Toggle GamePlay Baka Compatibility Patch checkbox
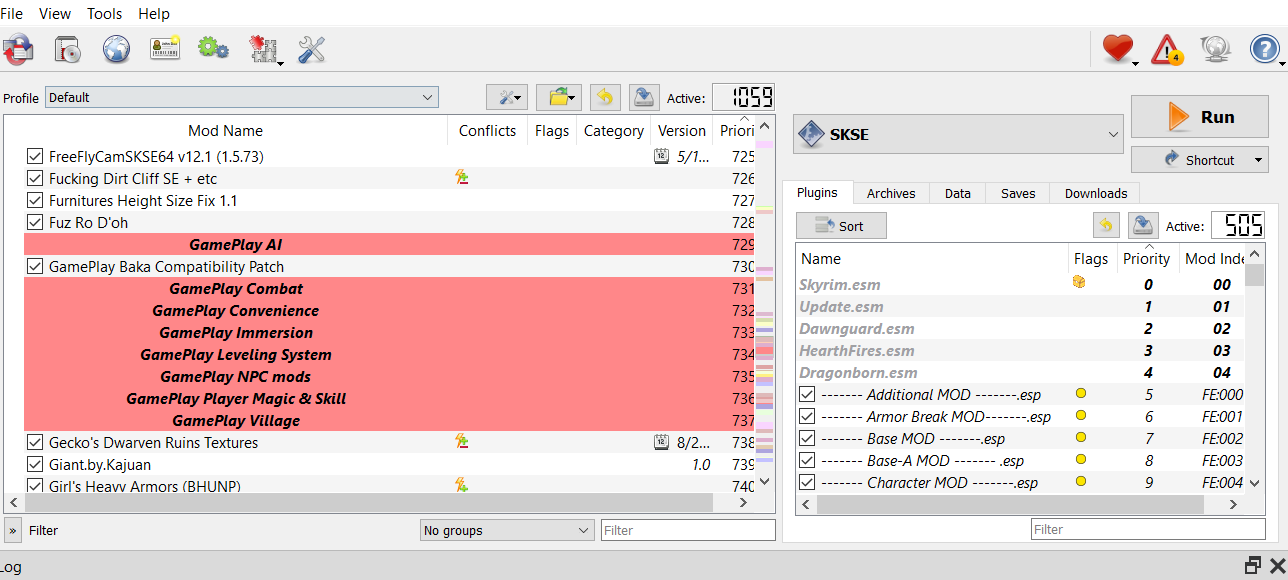Screen dimensions: 1288x580 [35, 266]
